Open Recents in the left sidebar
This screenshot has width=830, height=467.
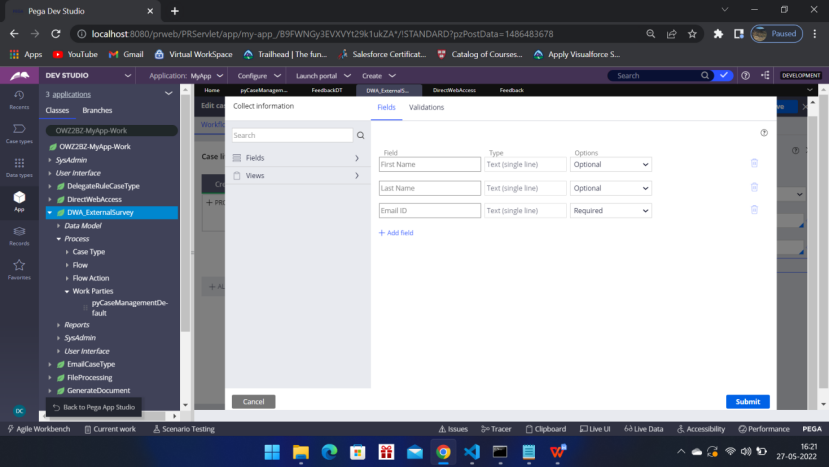click(19, 100)
